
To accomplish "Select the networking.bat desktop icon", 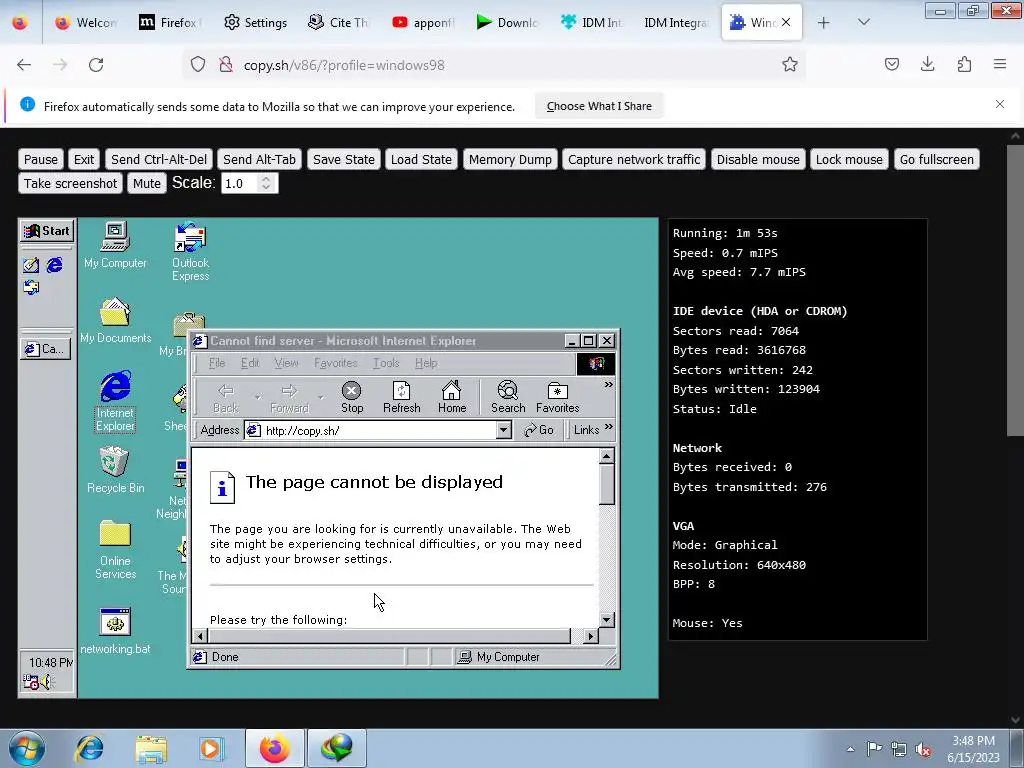I will point(116,631).
